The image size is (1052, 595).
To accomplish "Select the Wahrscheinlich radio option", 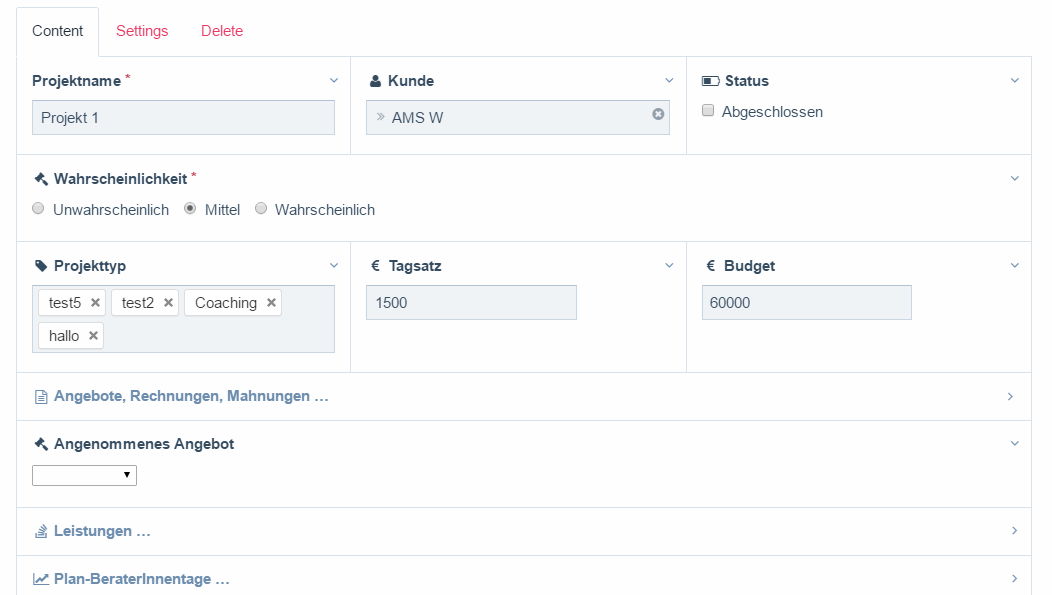I will point(261,209).
